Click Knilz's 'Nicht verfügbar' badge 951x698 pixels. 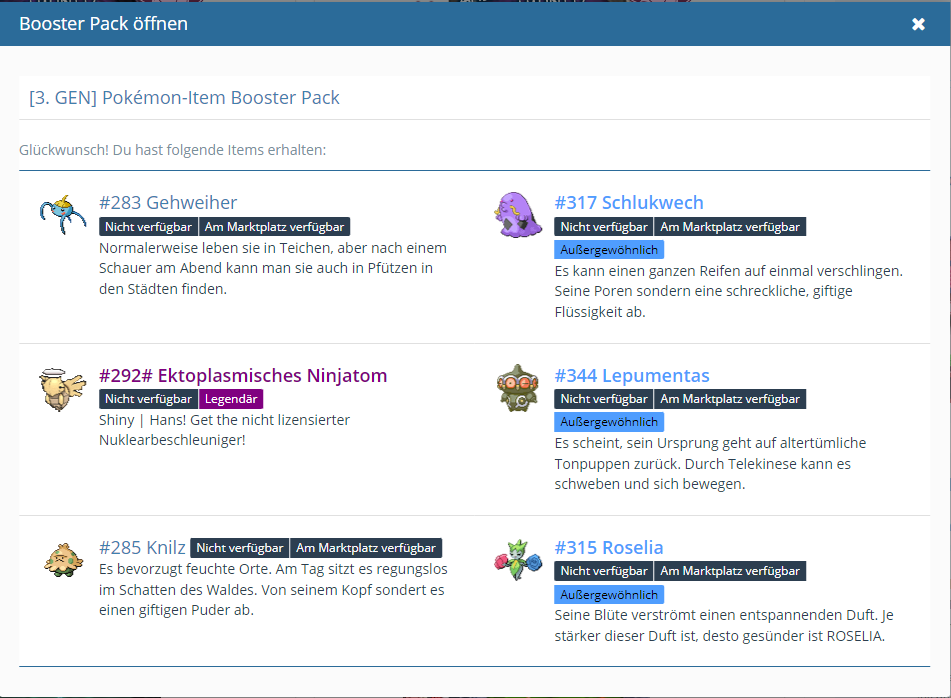[x=239, y=548]
